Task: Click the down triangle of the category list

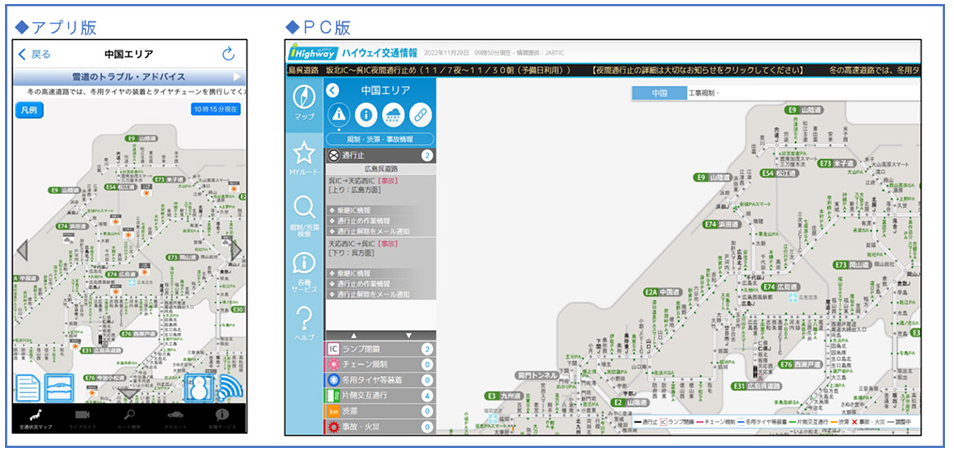Action: [409, 335]
